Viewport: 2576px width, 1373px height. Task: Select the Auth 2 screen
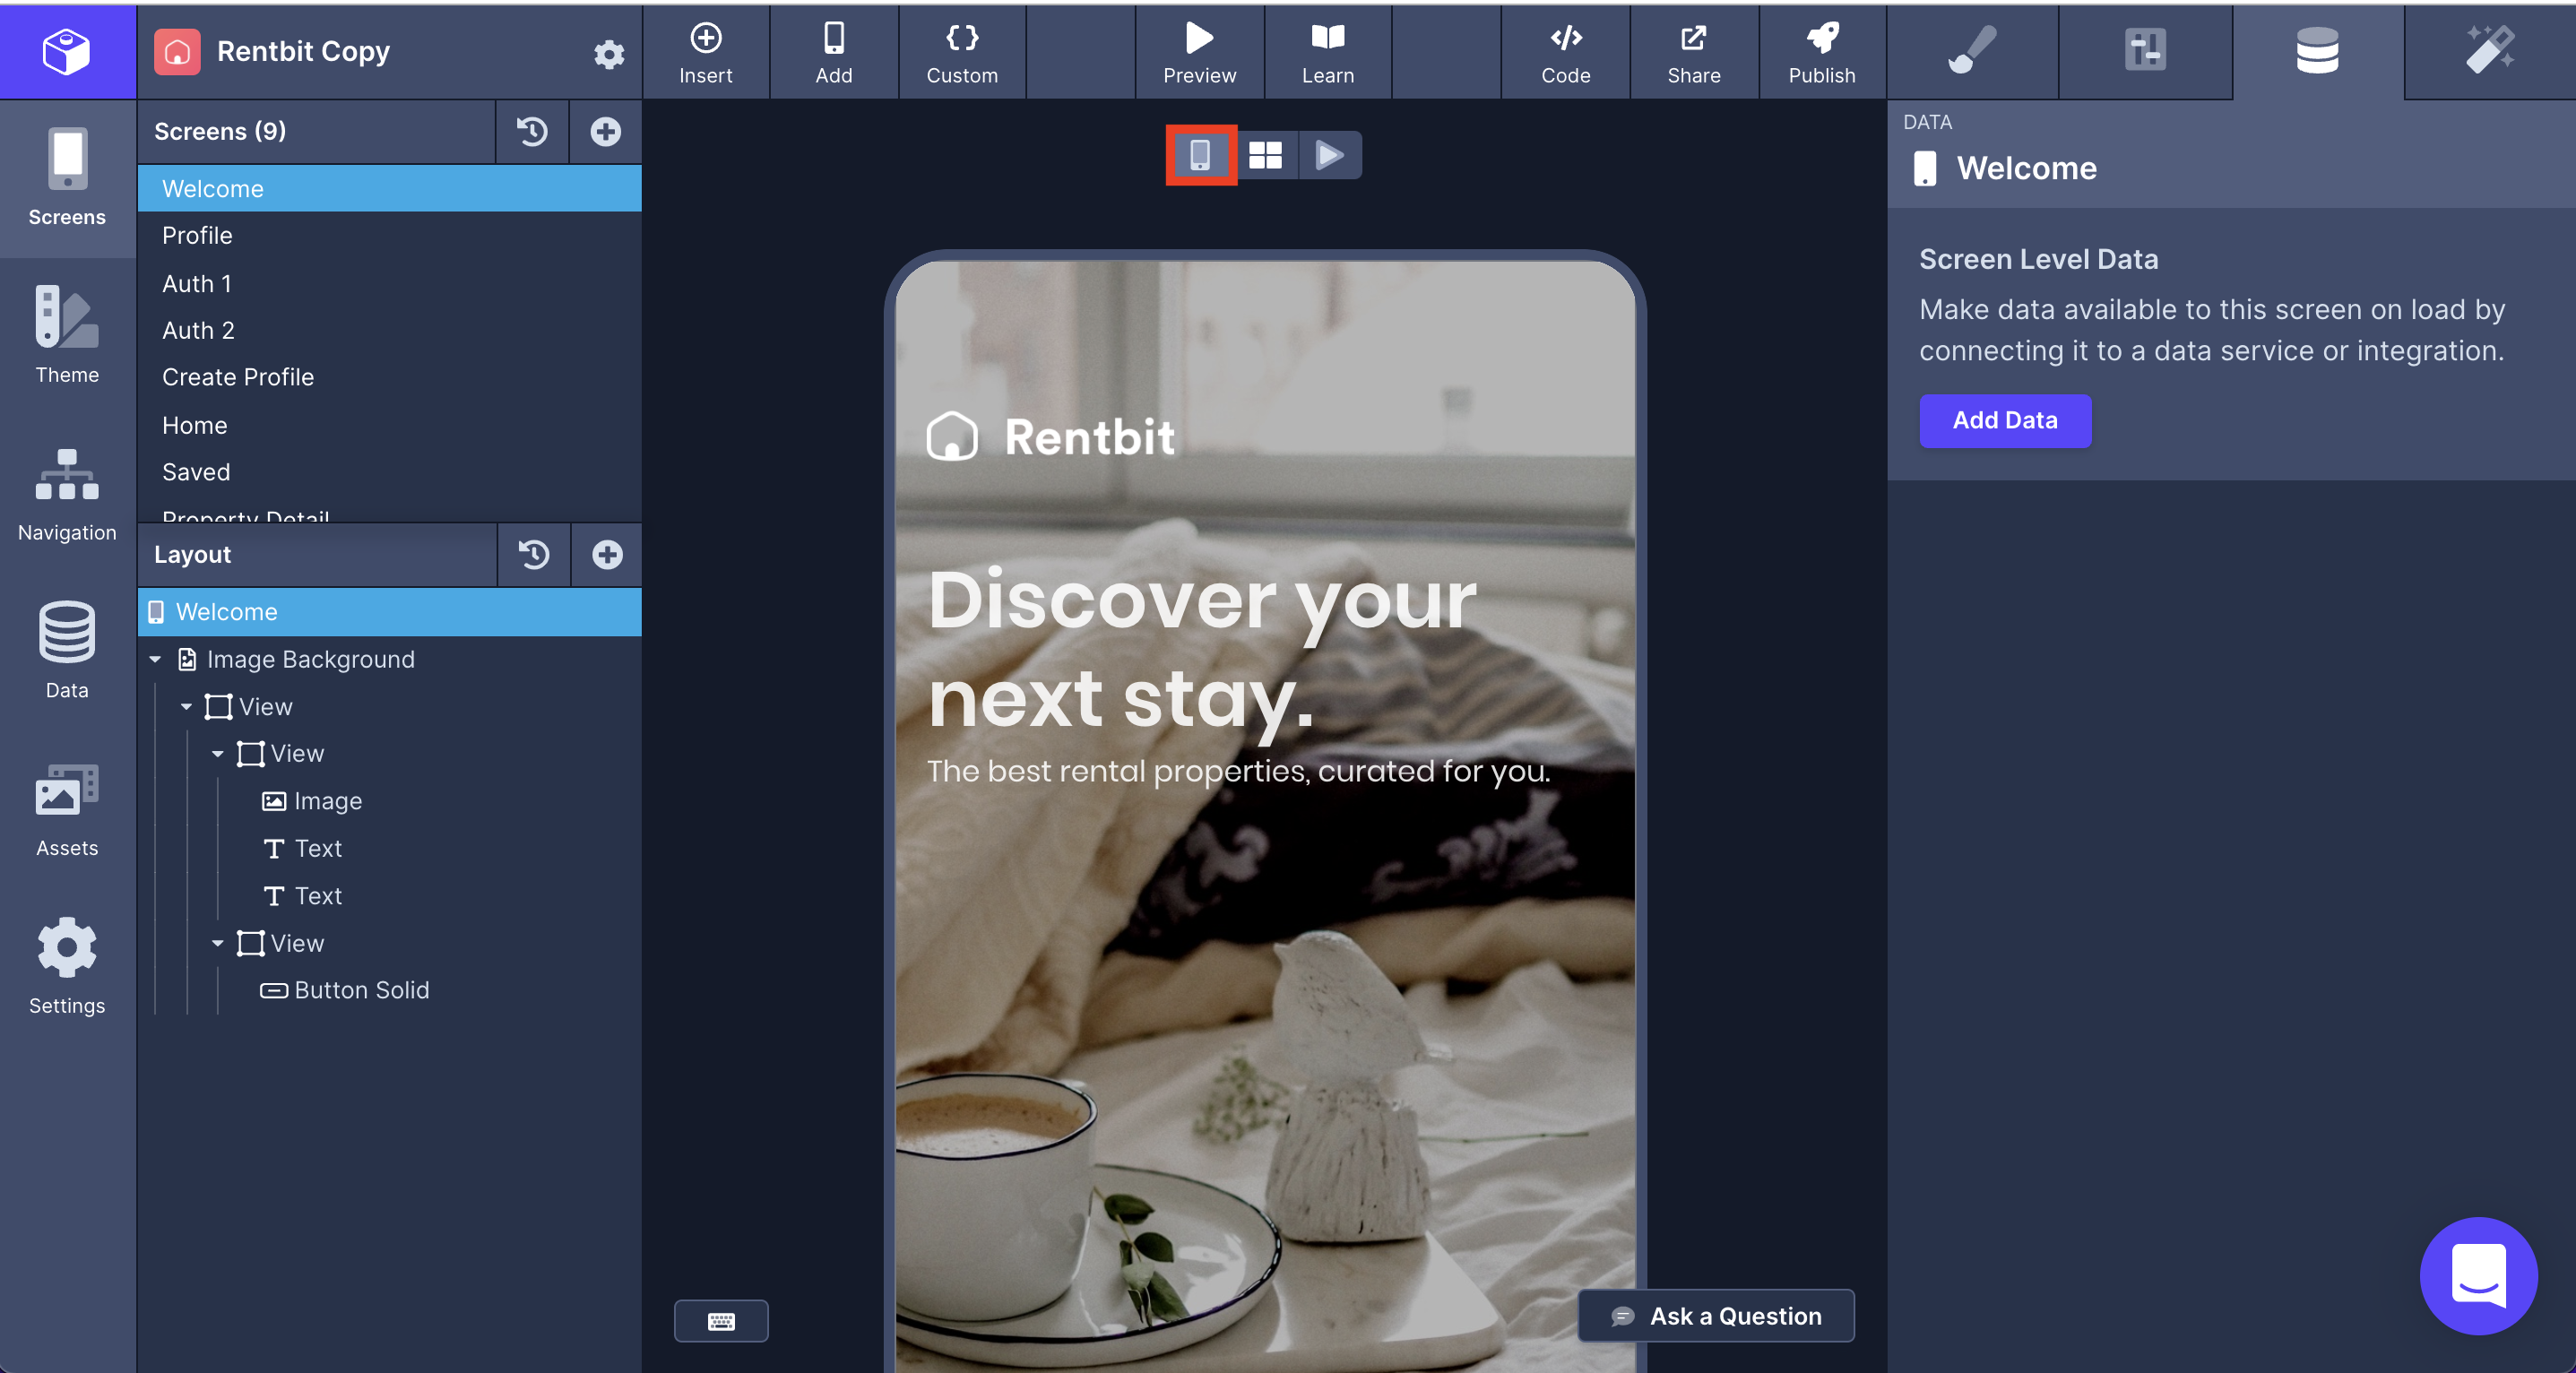389,331
